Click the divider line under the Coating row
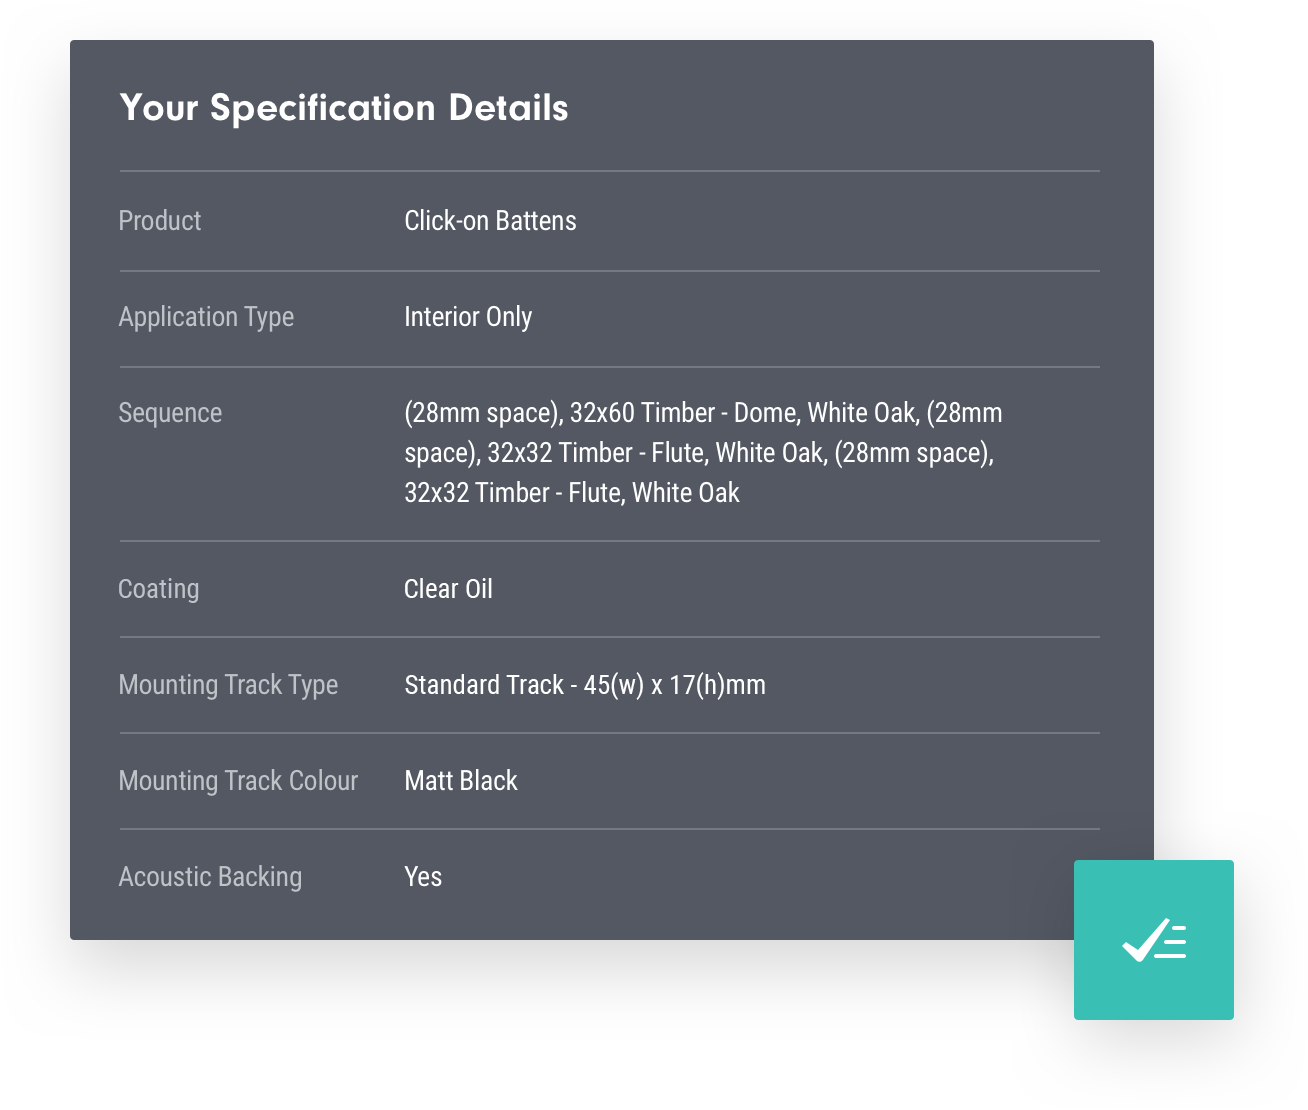 608,636
